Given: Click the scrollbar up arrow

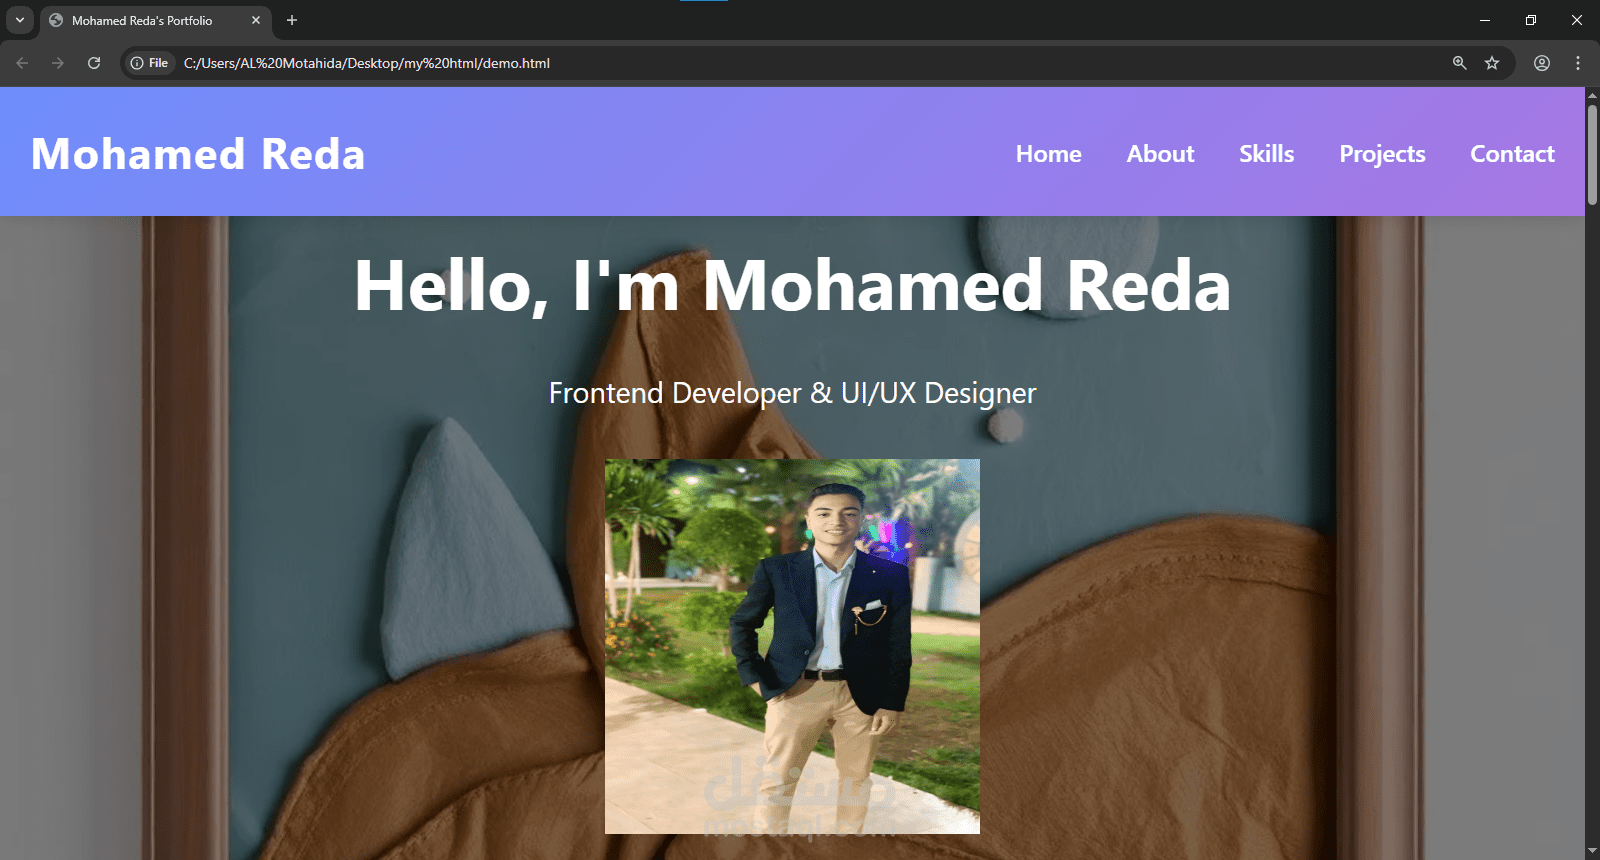Looking at the screenshot, I should [1592, 95].
